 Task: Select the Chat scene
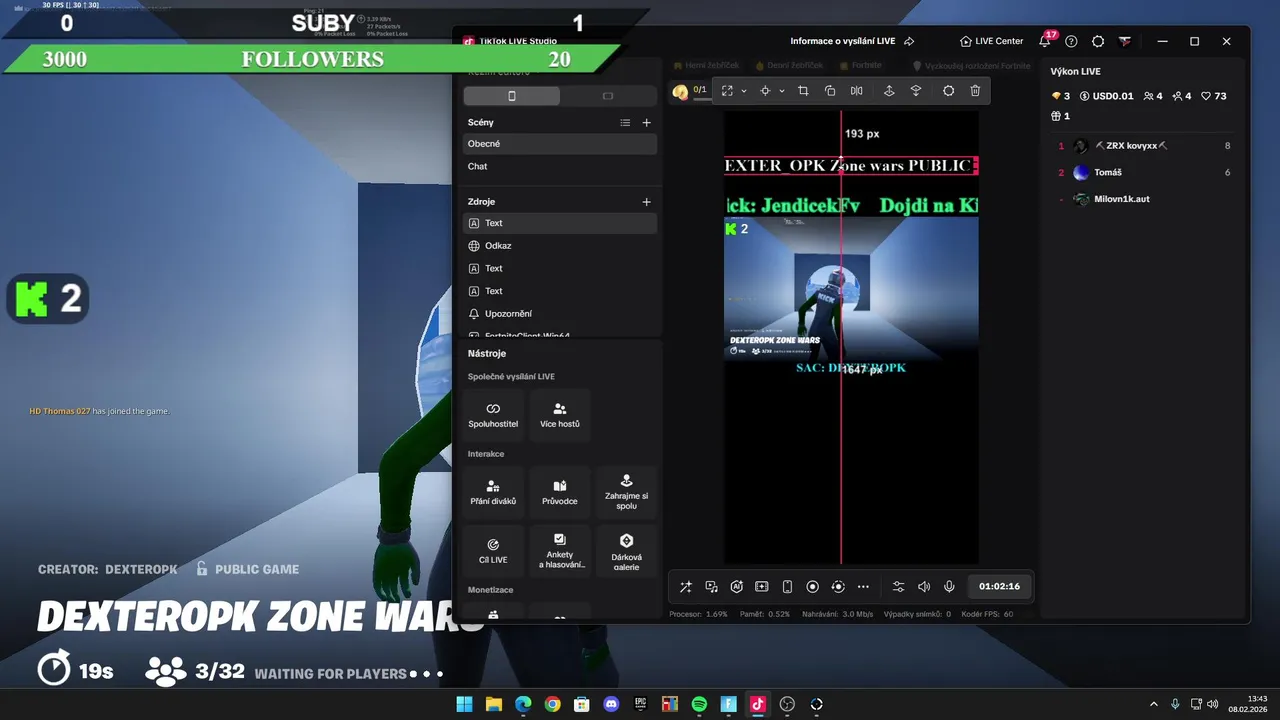[x=560, y=167]
